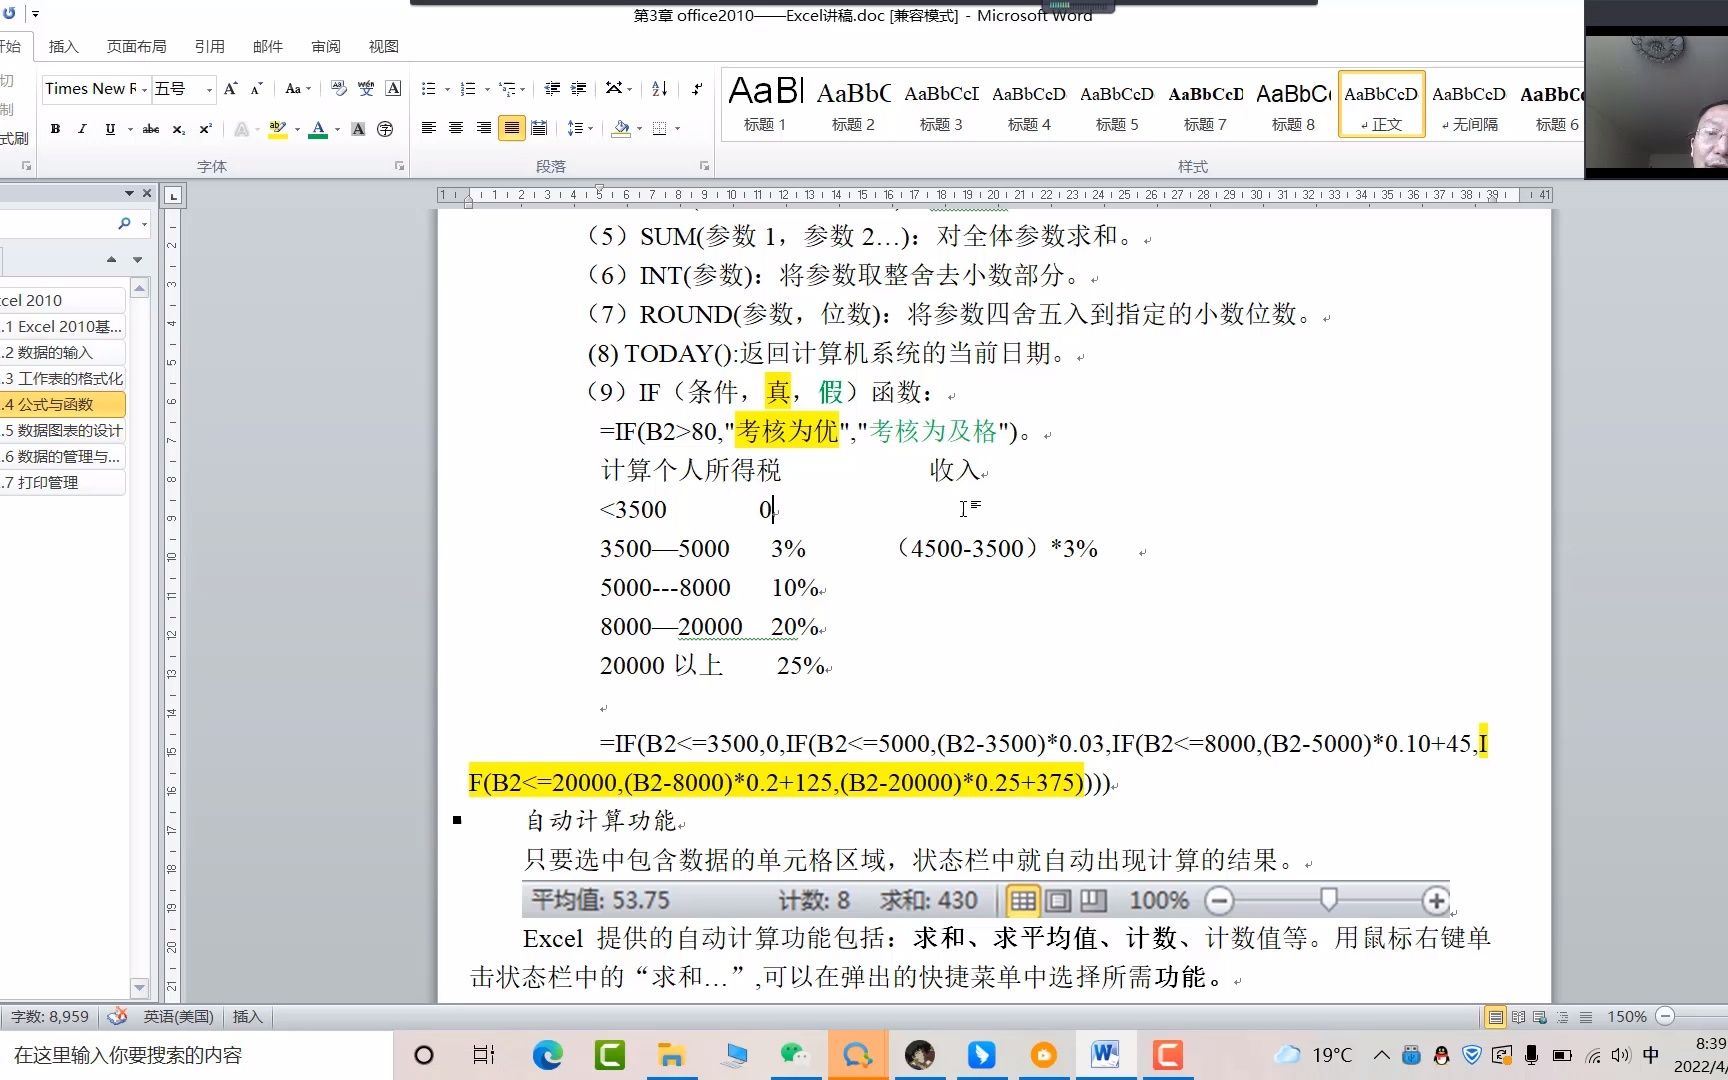Center the paragraph text
Screen dimensions: 1728x1080
tap(456, 128)
